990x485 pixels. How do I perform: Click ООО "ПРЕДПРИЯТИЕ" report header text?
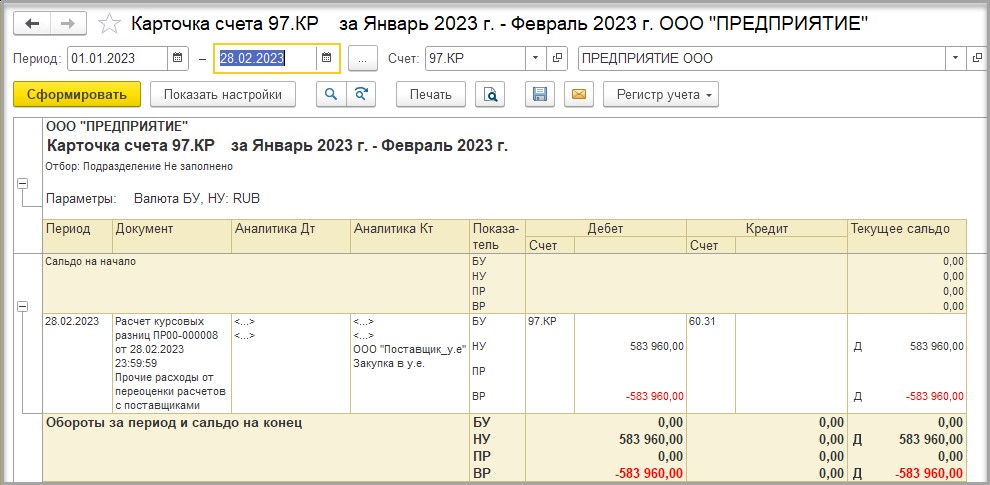tap(117, 126)
